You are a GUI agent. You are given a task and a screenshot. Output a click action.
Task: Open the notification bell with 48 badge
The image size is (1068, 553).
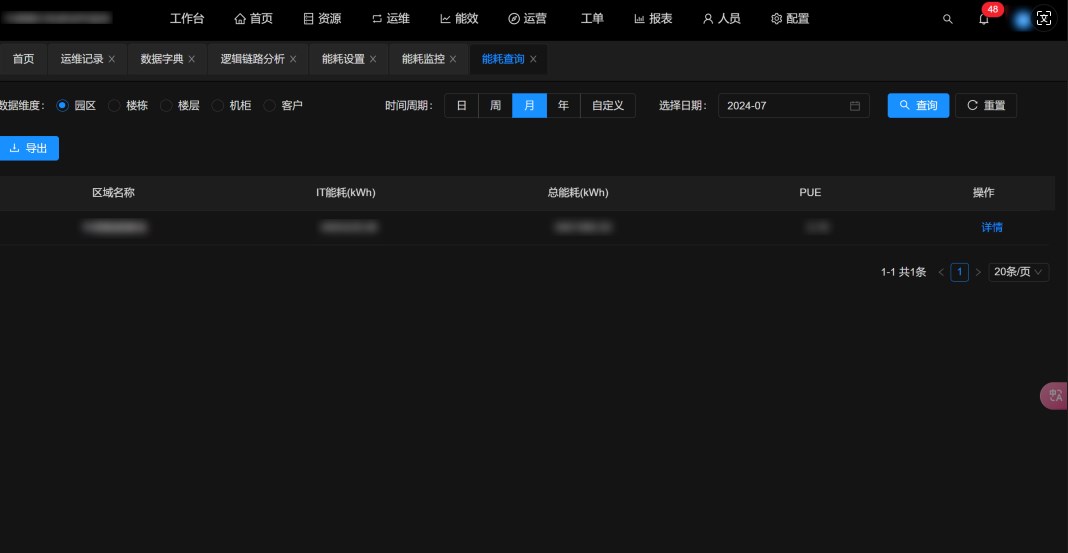pyautogui.click(x=984, y=19)
